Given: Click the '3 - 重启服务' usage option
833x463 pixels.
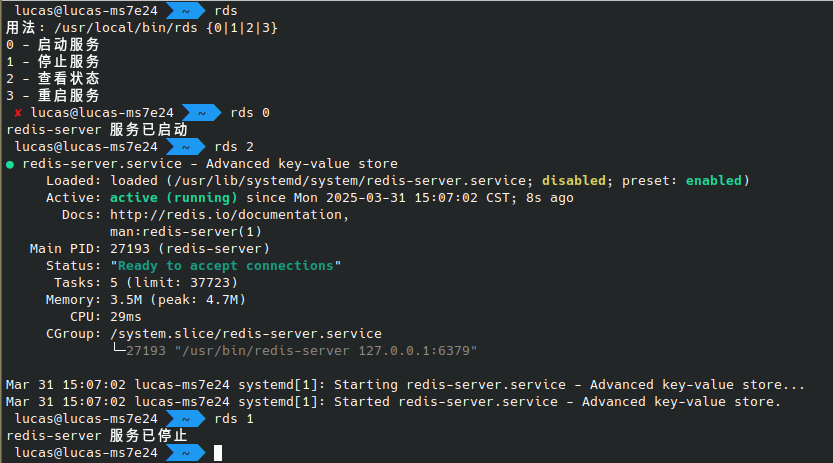Looking at the screenshot, I should pyautogui.click(x=53, y=96).
